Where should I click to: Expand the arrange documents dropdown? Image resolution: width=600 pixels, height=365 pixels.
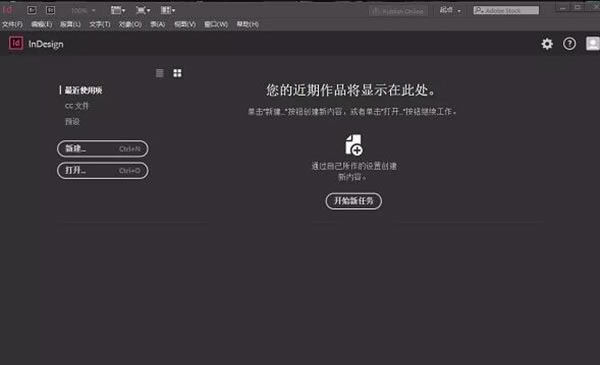[168, 10]
